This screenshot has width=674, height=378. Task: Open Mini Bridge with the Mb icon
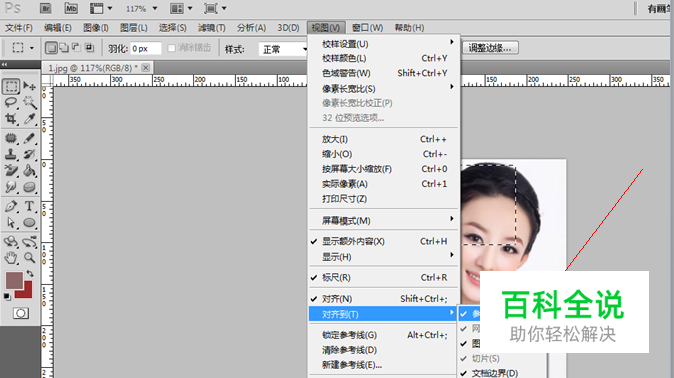click(x=71, y=8)
